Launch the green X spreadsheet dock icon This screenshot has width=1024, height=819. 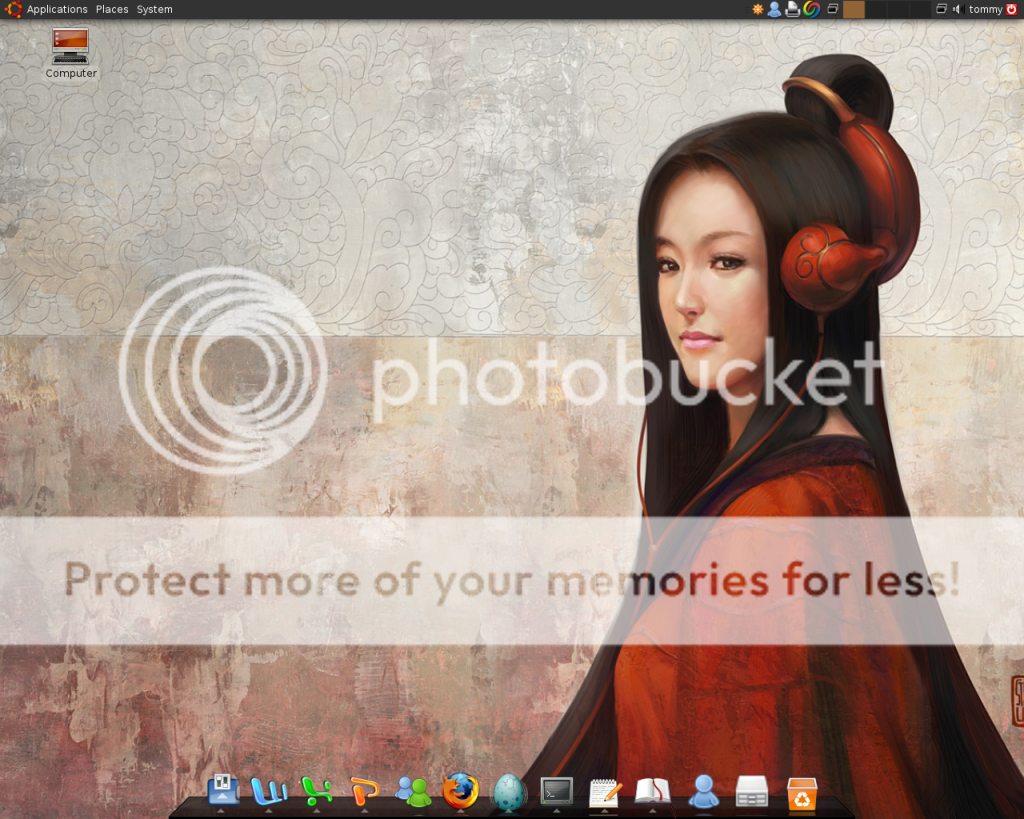pos(317,791)
